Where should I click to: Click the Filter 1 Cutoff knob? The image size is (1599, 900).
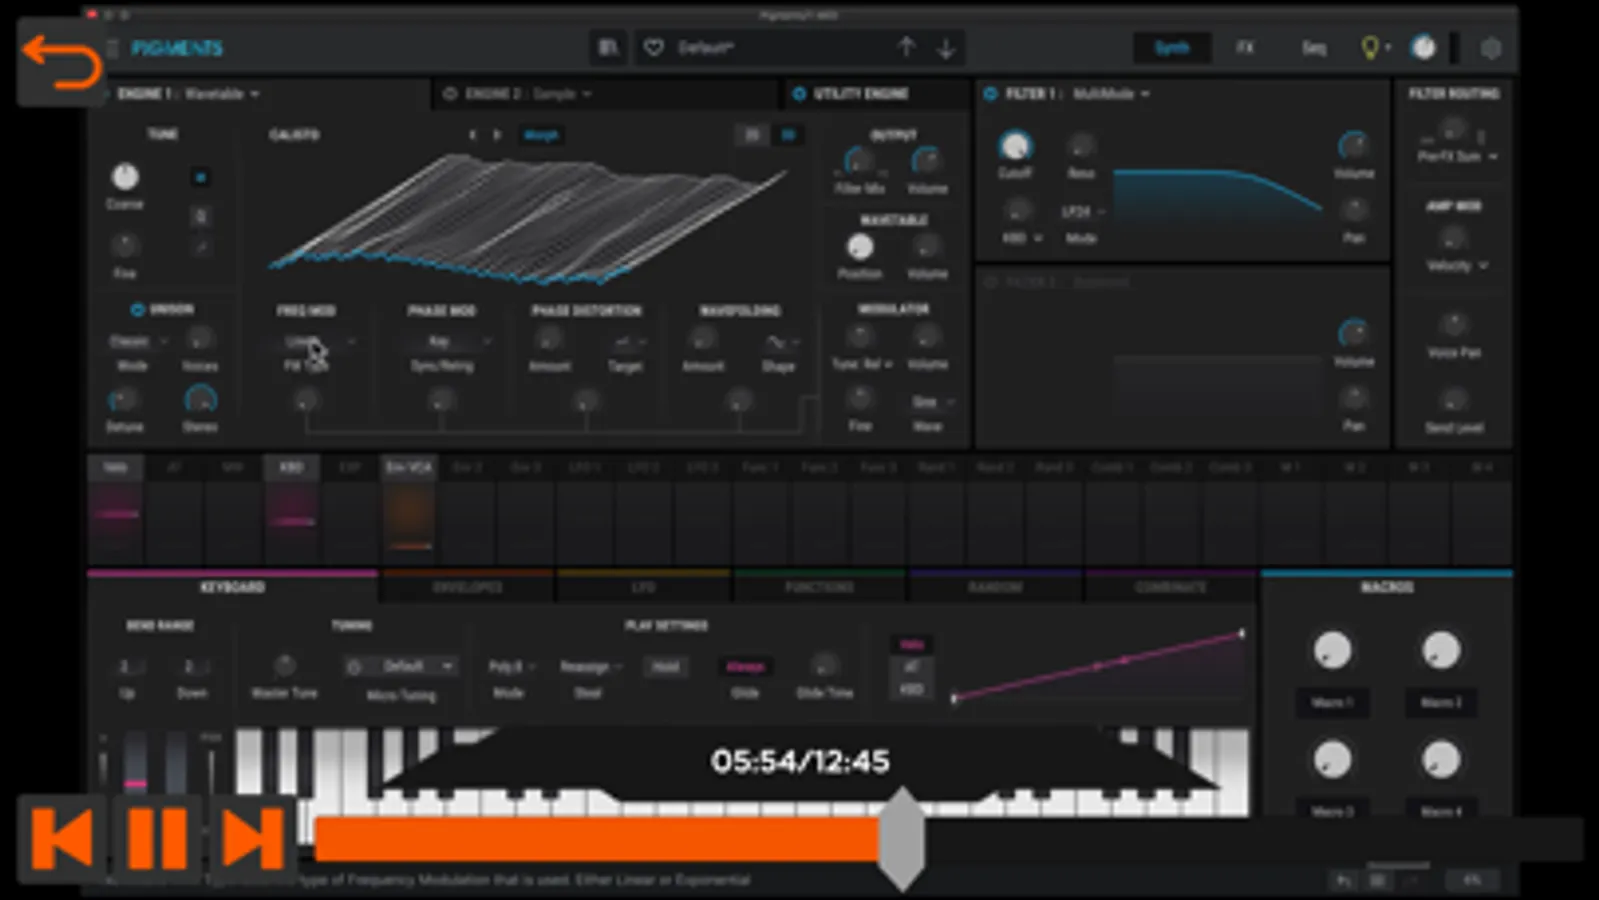(x=1015, y=146)
